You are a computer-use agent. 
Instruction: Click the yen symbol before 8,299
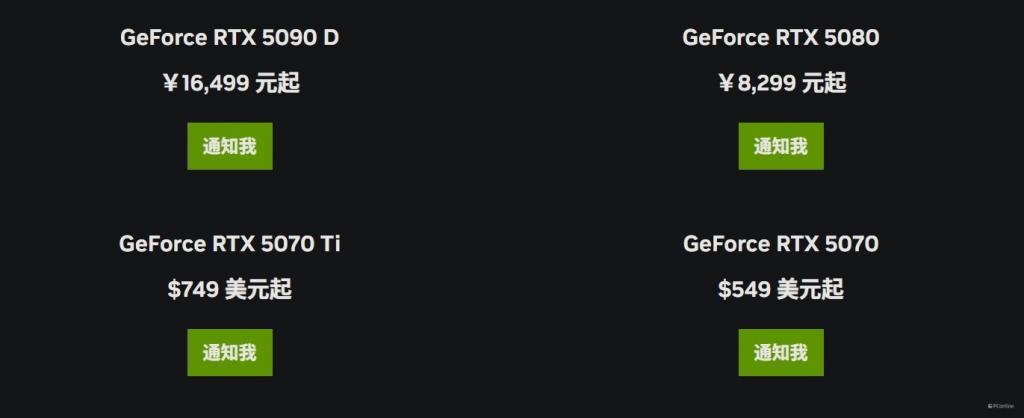(x=726, y=84)
